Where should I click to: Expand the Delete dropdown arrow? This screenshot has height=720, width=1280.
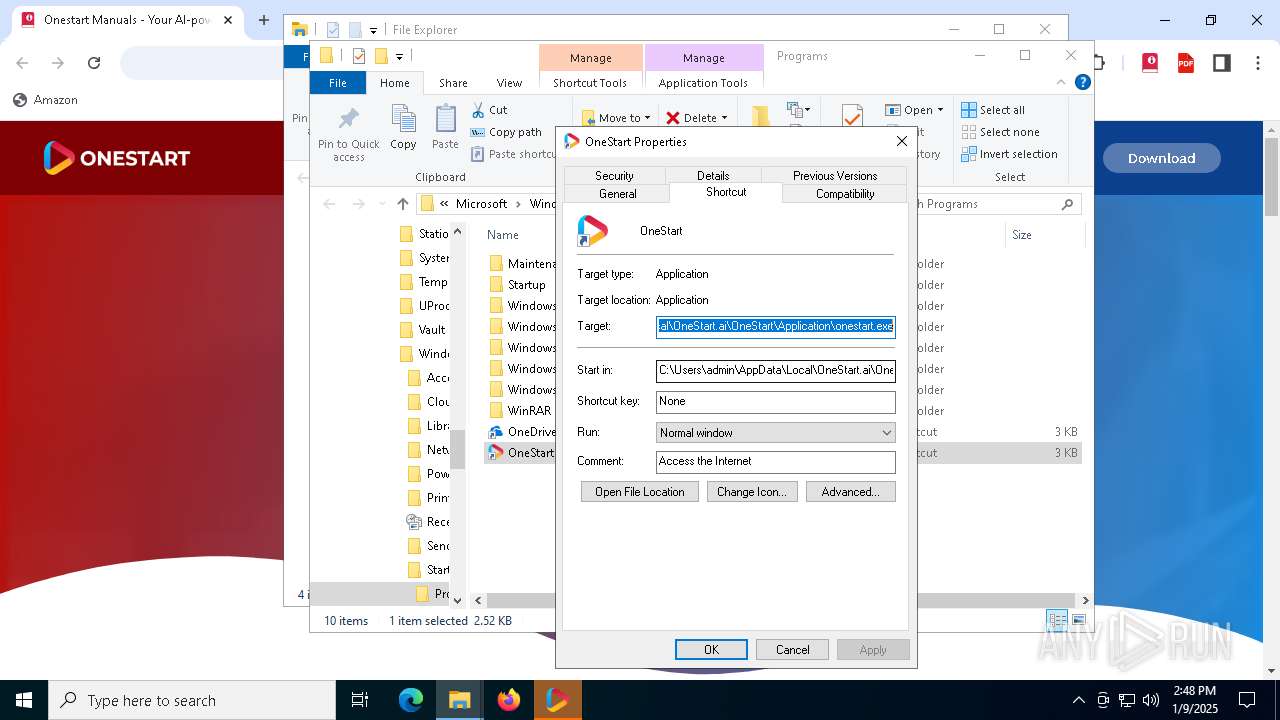pyautogui.click(x=724, y=118)
